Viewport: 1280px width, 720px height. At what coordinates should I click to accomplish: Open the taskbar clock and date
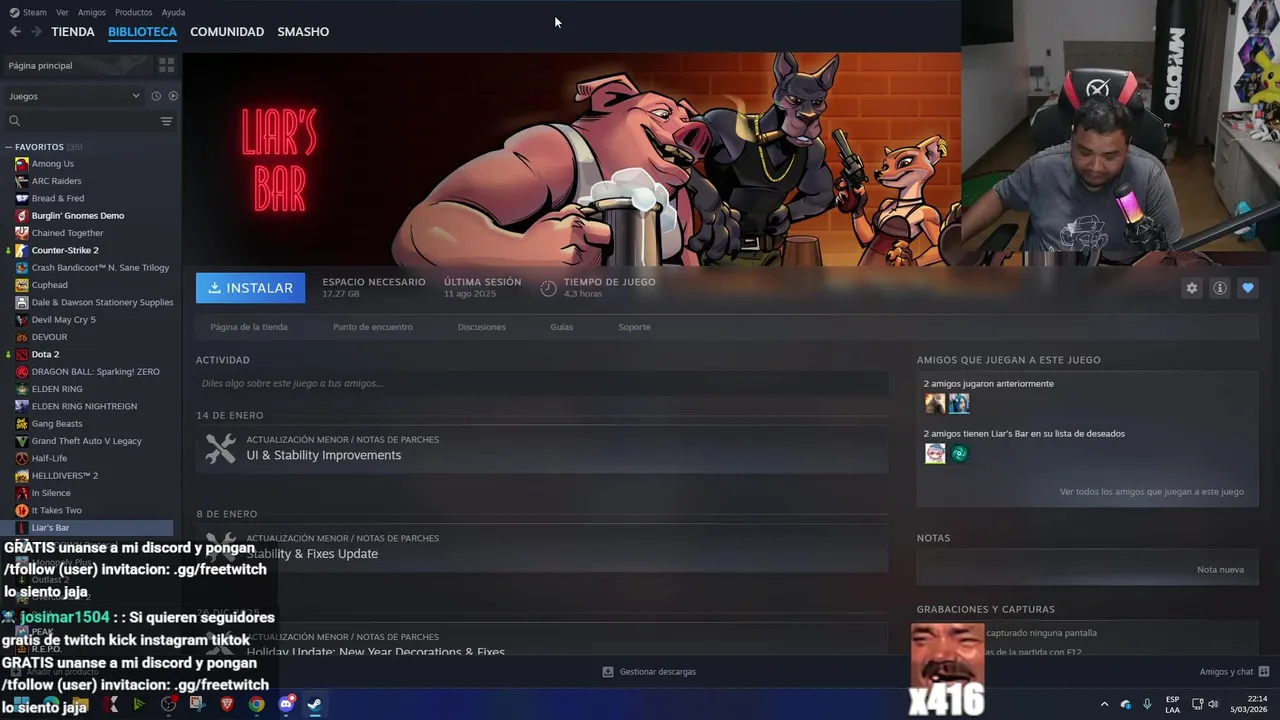click(x=1249, y=704)
